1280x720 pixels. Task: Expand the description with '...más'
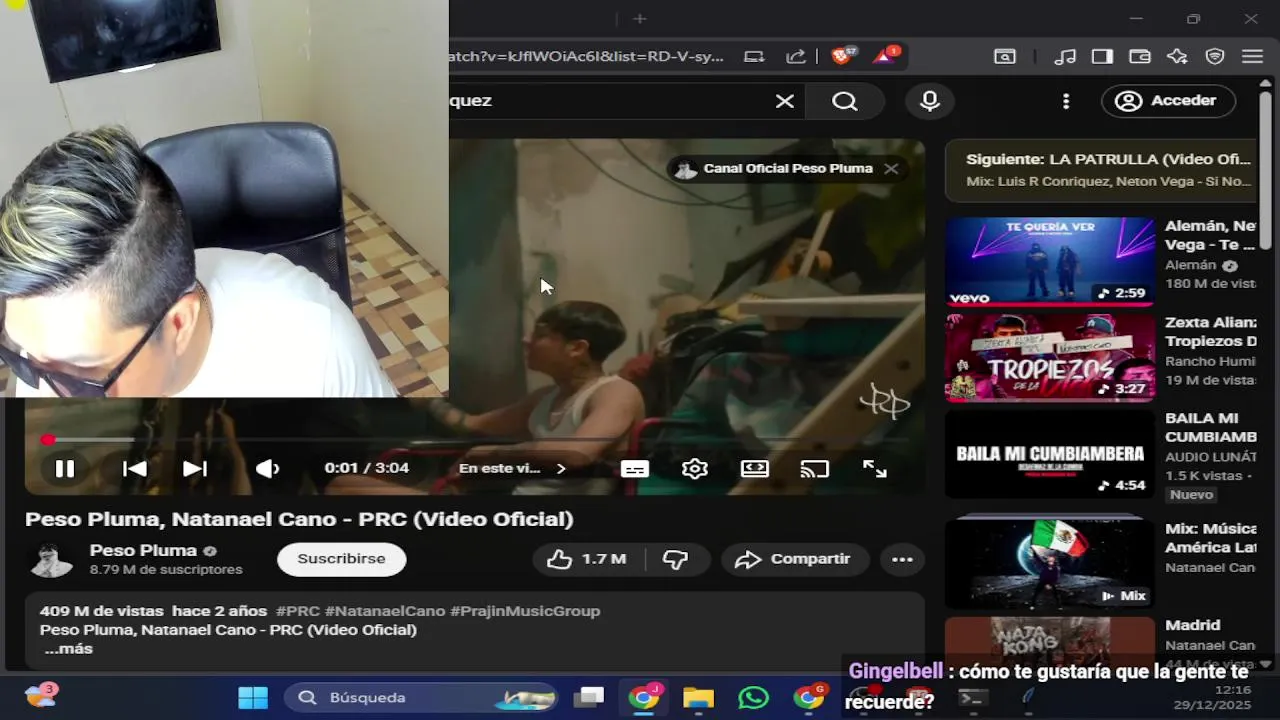68,649
